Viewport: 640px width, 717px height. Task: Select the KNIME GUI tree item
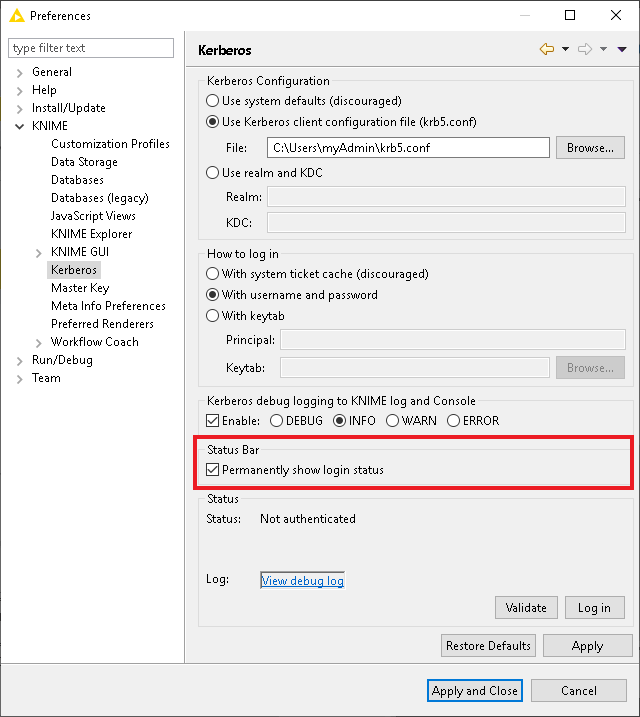pos(80,251)
